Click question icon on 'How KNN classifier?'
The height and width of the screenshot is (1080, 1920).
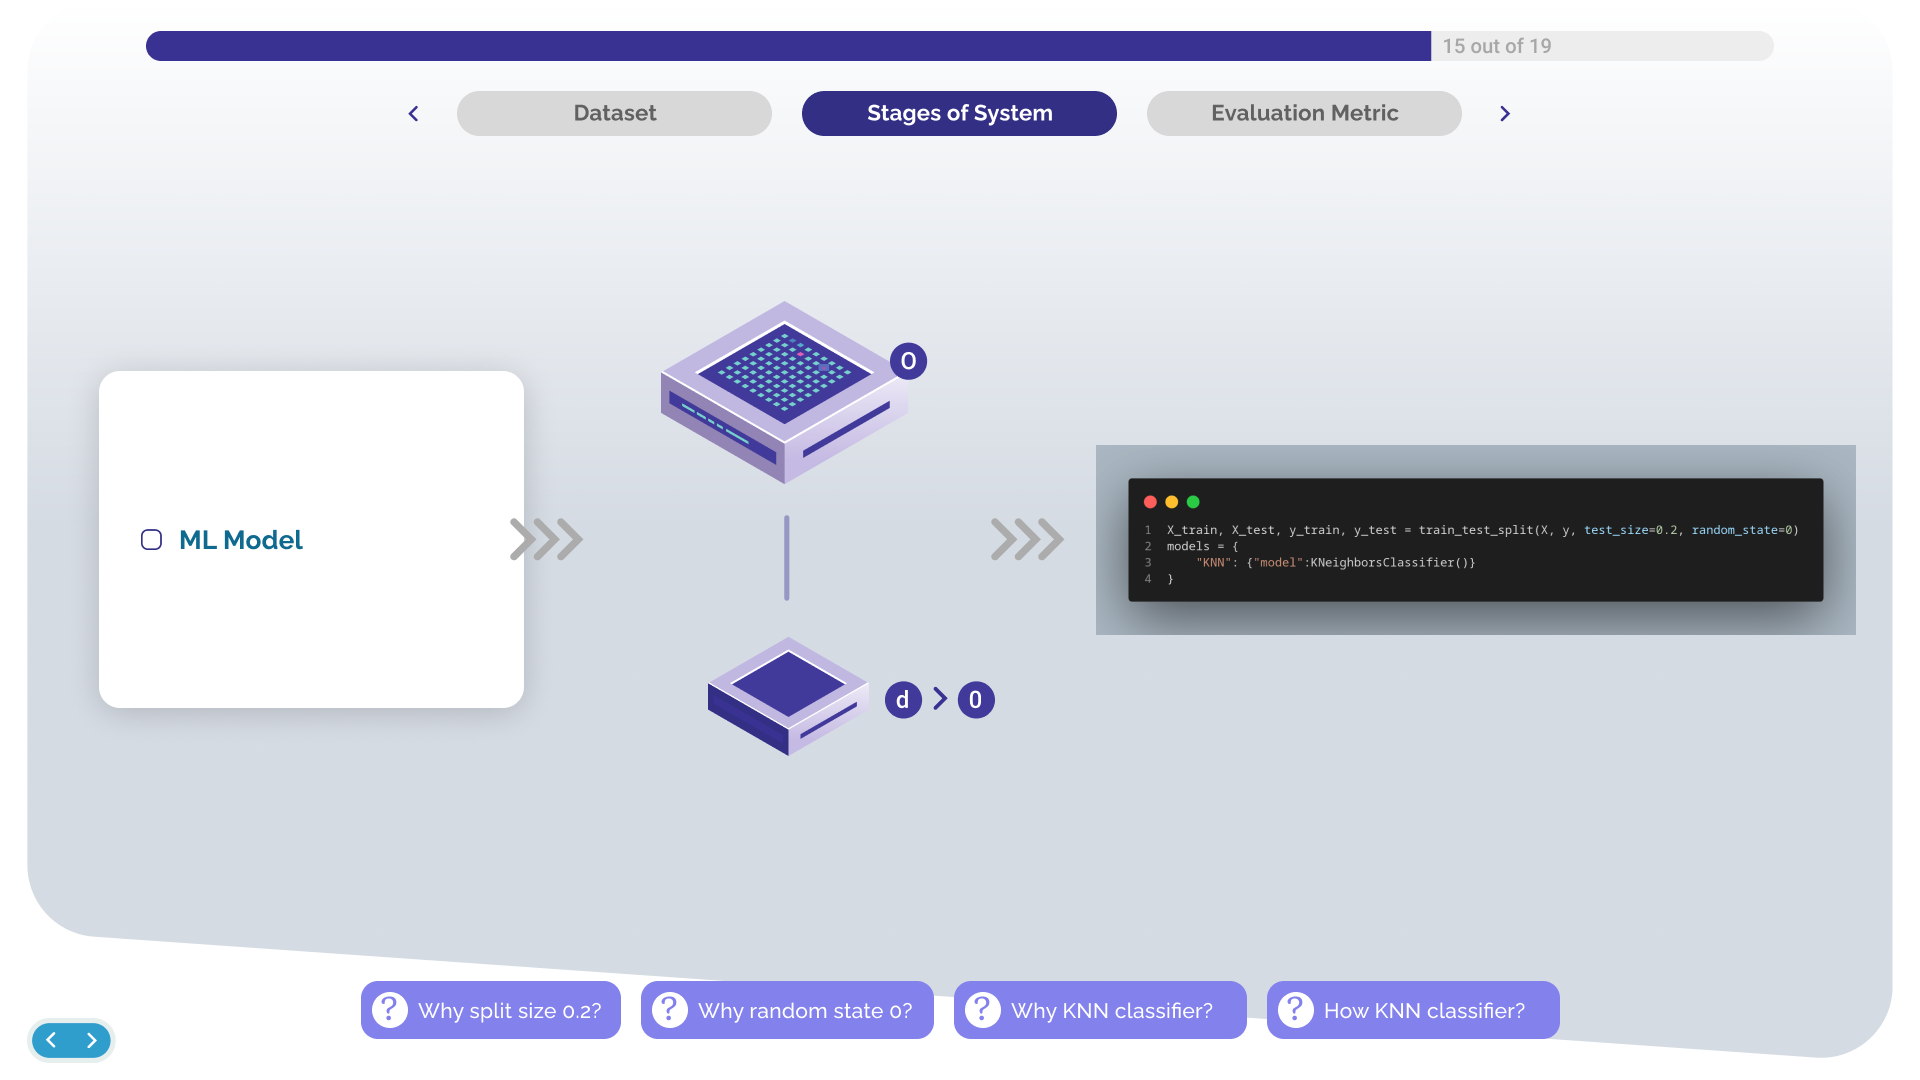tap(1296, 1010)
